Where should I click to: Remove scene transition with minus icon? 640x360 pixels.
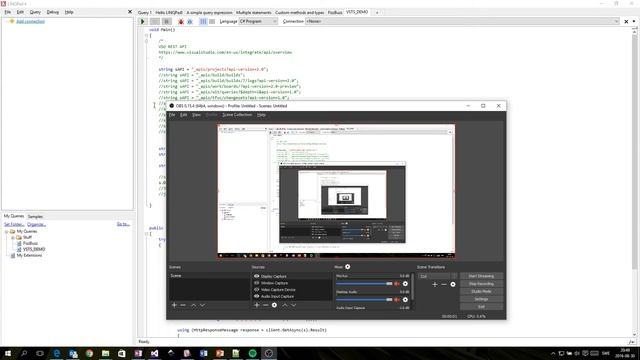click(x=444, y=284)
